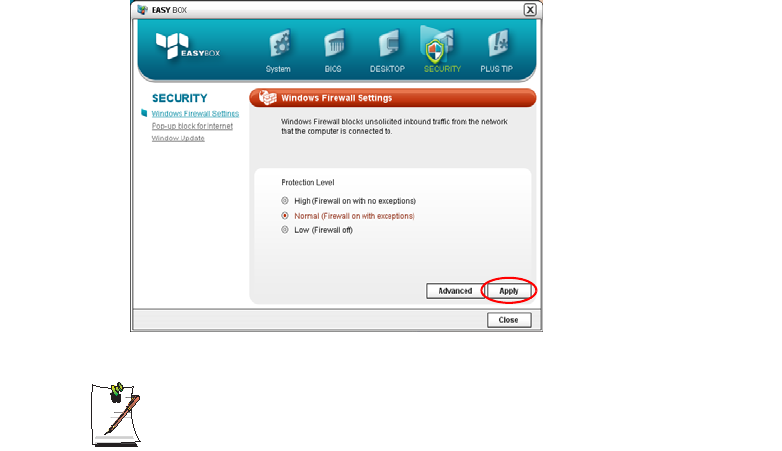Click the blue bullet beside Firewall Settings
Viewport: 782px width, 451px height.
144,113
